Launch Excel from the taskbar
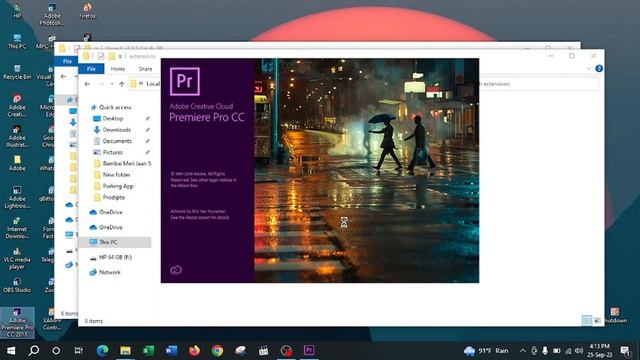 tap(149, 350)
